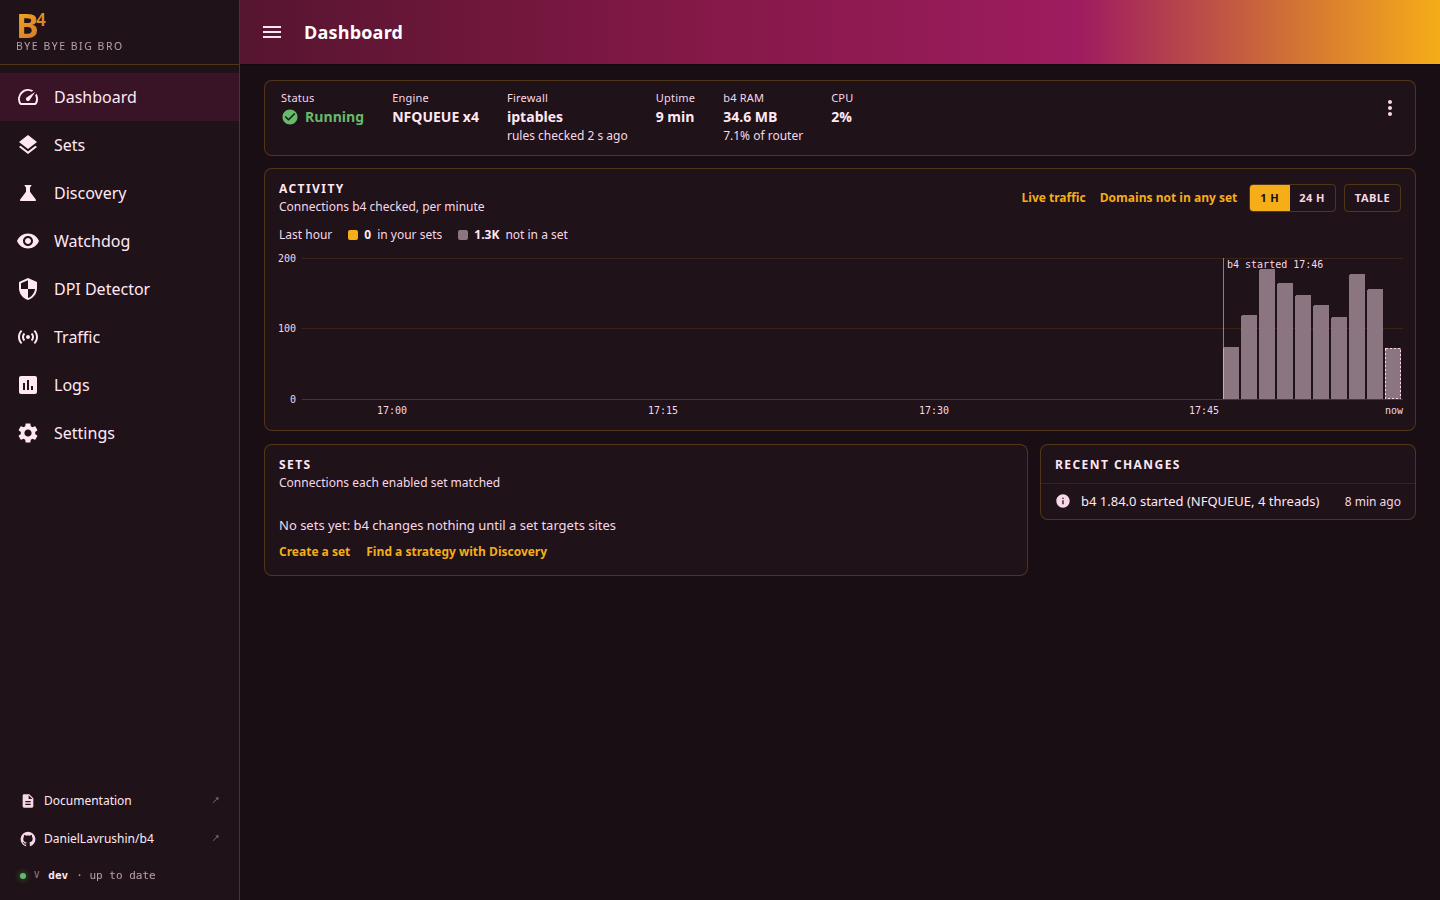Screen dimensions: 1440x900
Task: Switch the activity chart to 1 H
Action: pyautogui.click(x=1270, y=198)
